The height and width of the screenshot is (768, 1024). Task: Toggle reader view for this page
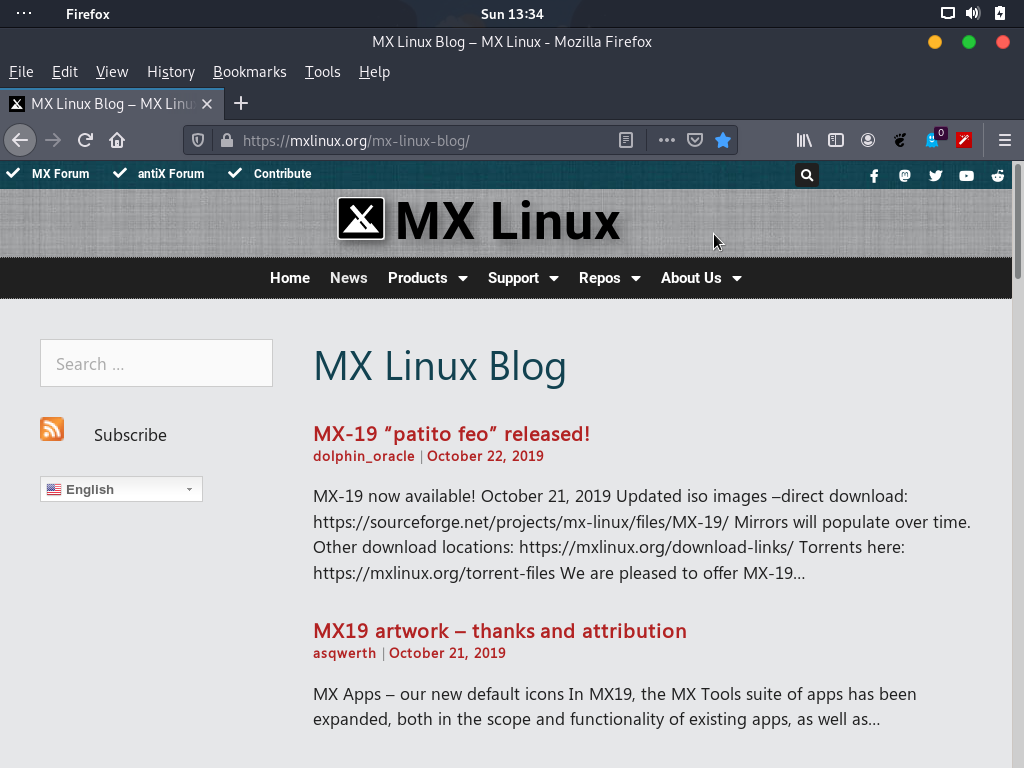pos(626,140)
